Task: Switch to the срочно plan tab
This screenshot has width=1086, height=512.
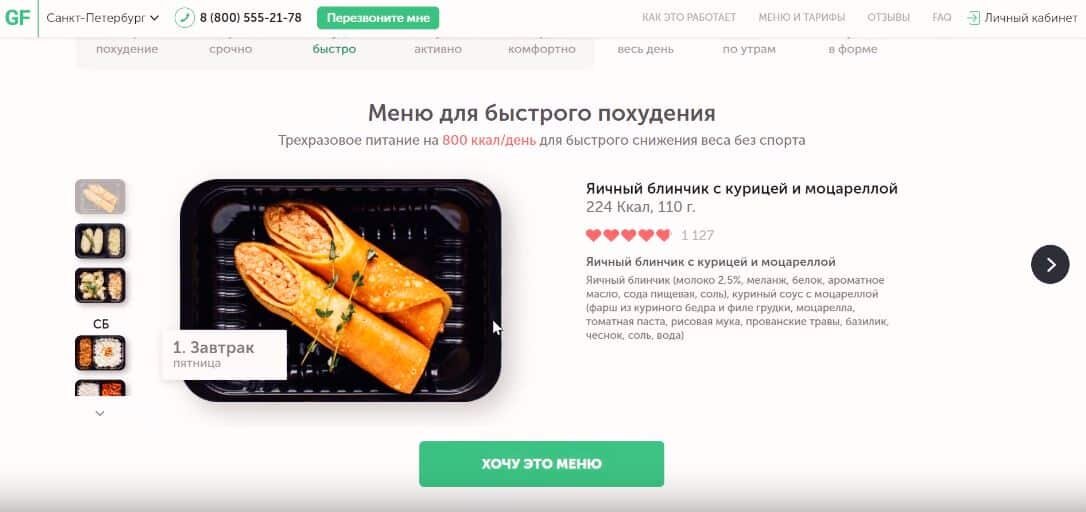Action: pyautogui.click(x=231, y=49)
